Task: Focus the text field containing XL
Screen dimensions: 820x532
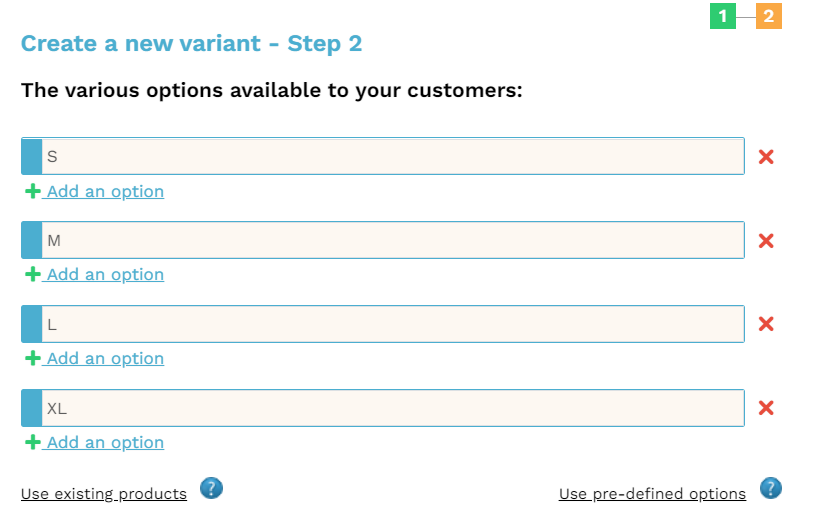Action: tap(393, 408)
